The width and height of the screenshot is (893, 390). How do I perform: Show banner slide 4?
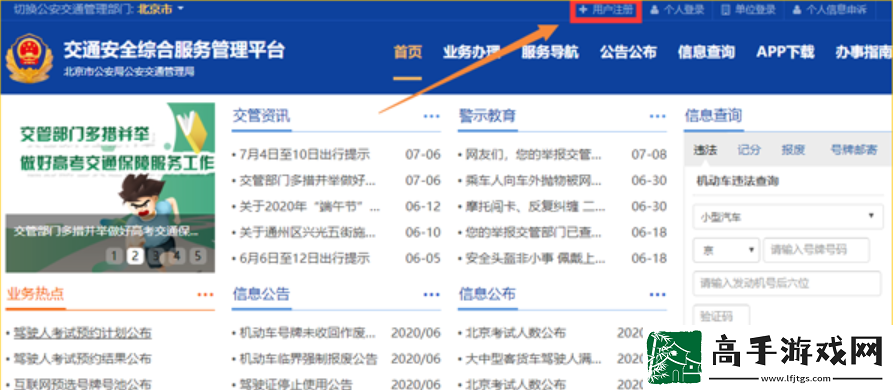pyautogui.click(x=177, y=256)
